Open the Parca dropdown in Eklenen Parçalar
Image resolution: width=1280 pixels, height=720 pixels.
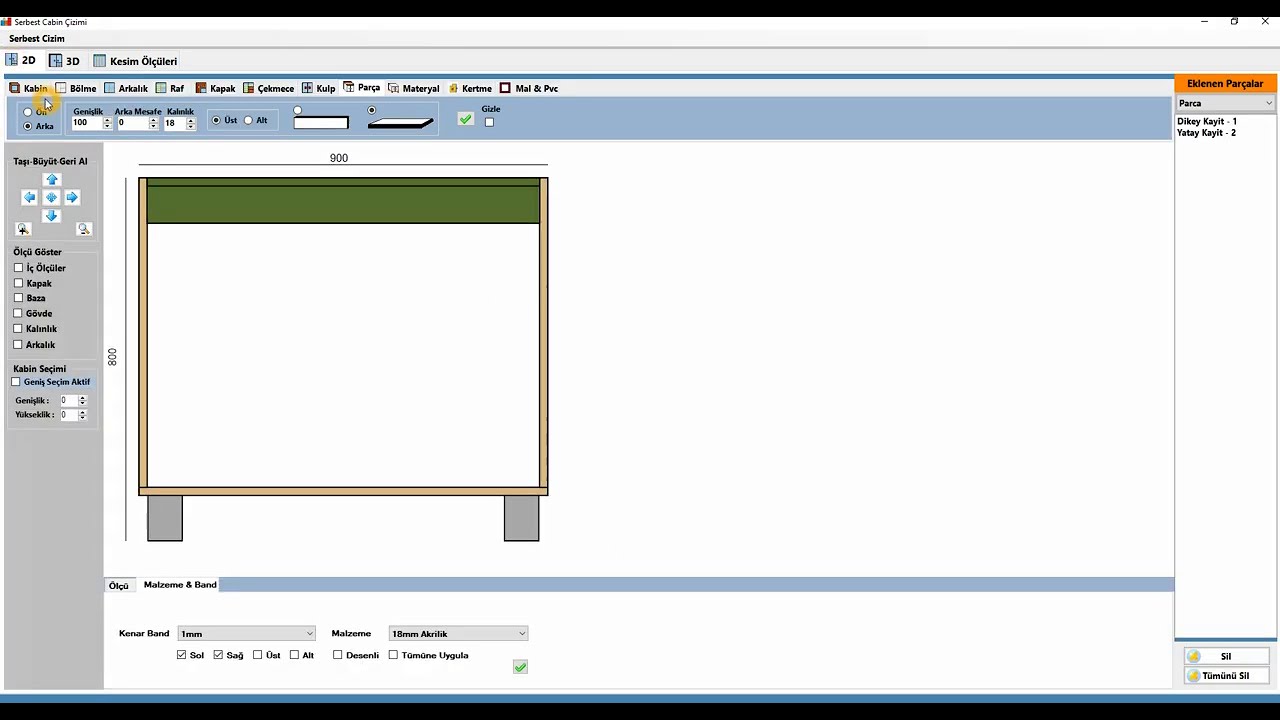click(1225, 103)
